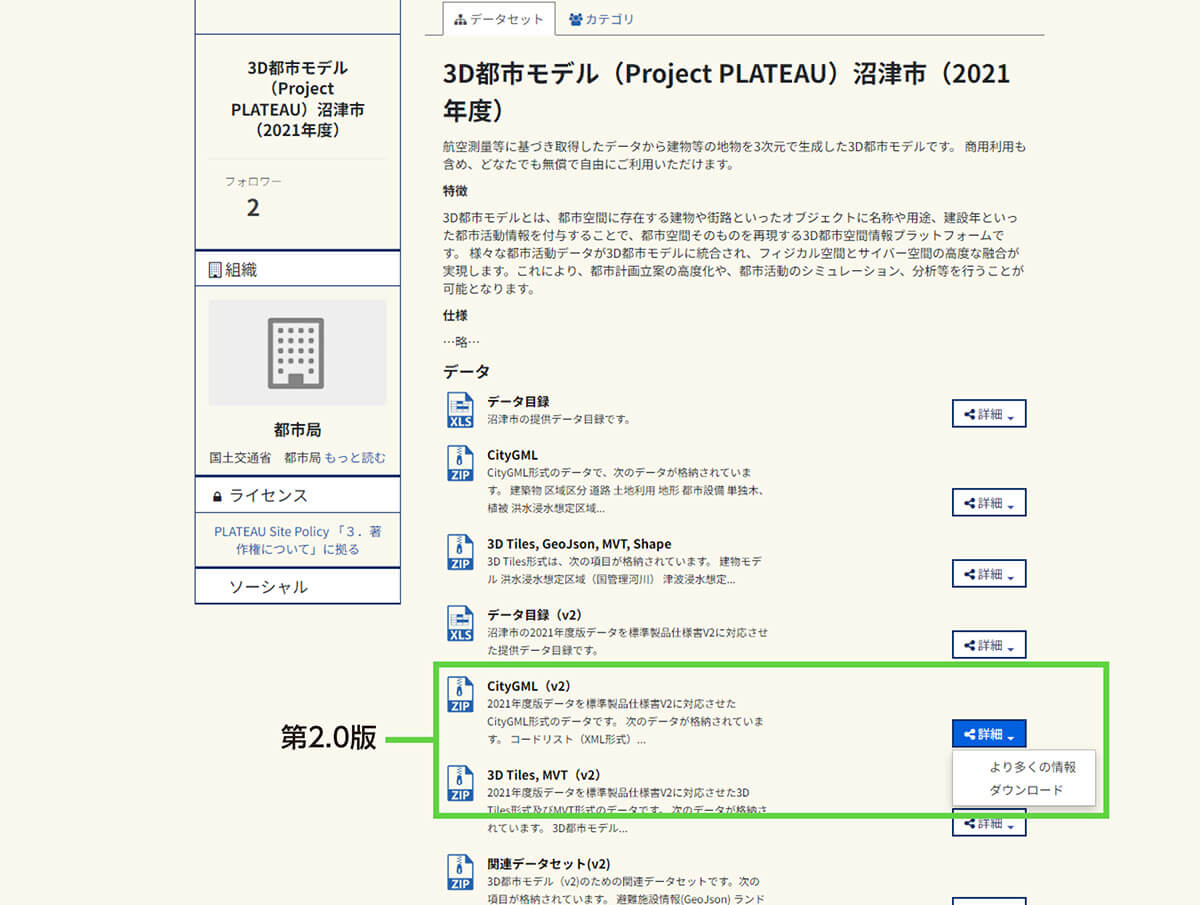
Task: Click the XLS icon for データ目録
Action: 460,410
